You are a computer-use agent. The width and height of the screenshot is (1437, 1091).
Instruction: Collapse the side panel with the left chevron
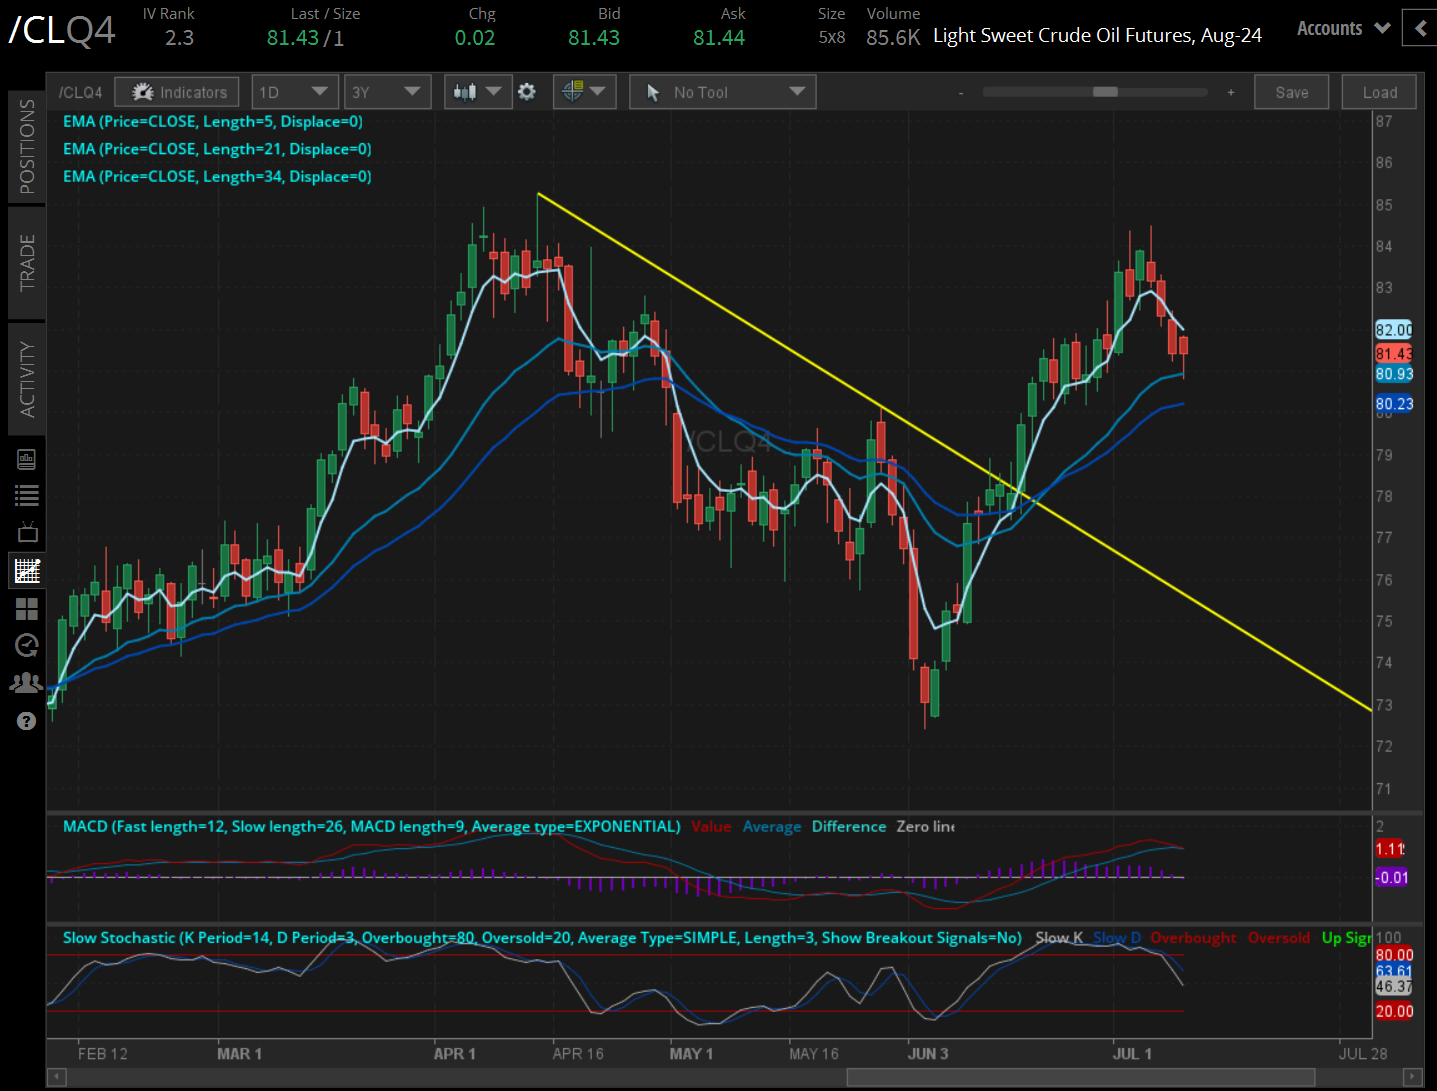point(1420,28)
